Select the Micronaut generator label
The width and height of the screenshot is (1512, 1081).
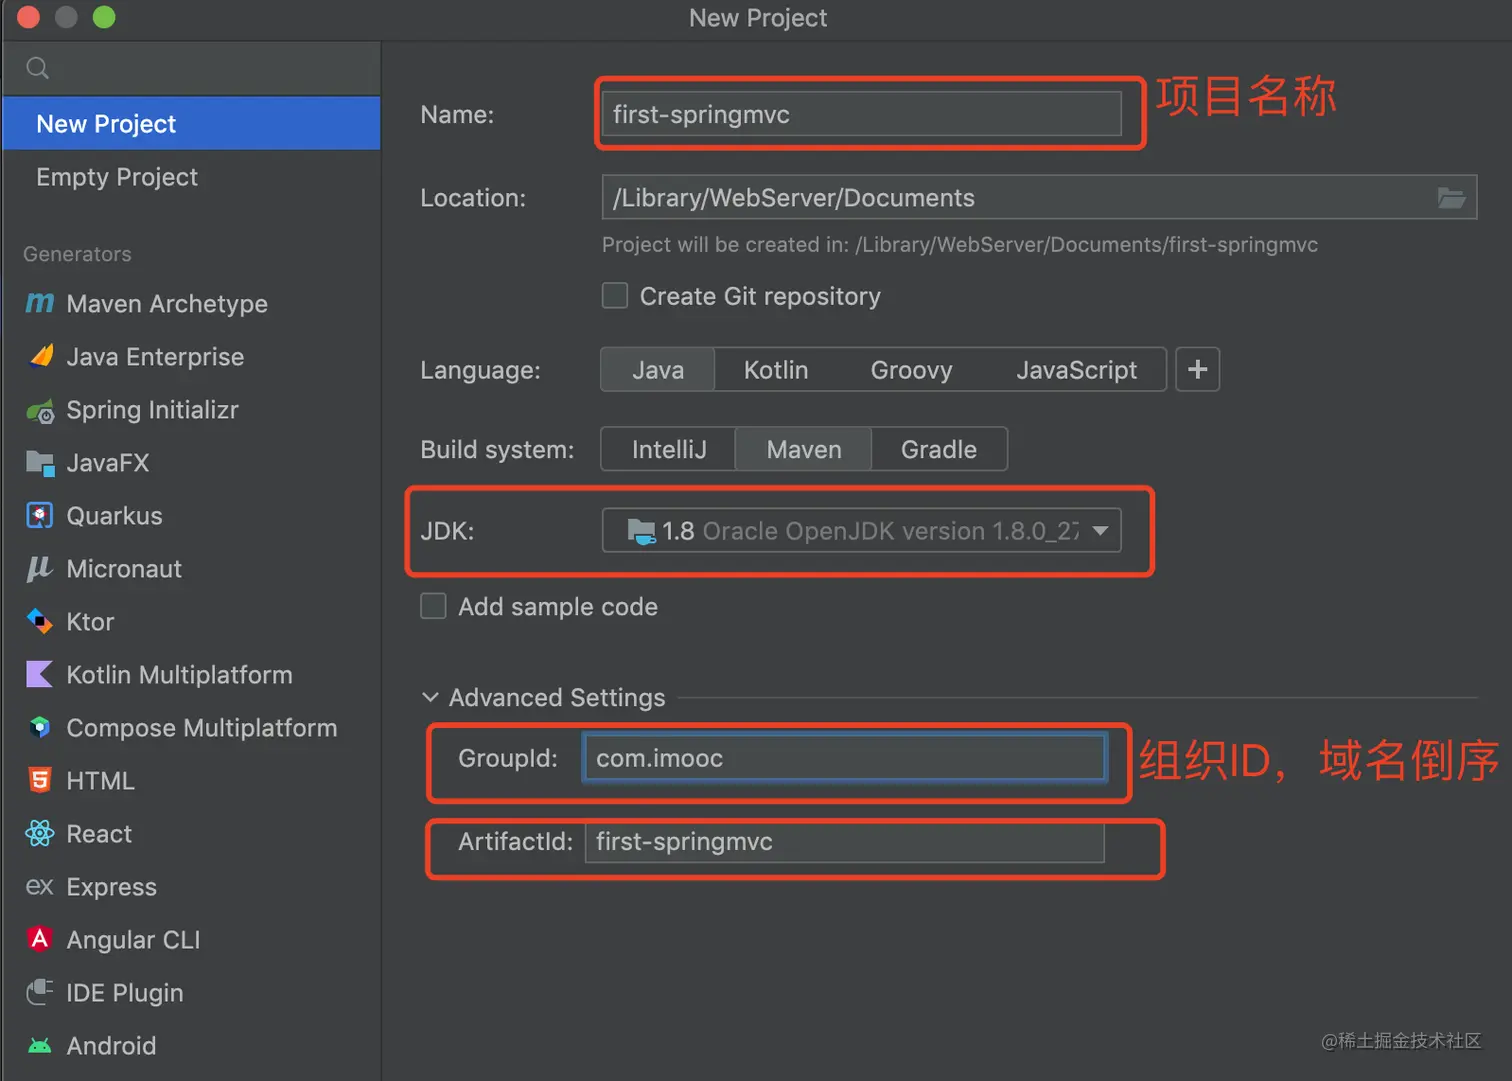[124, 569]
